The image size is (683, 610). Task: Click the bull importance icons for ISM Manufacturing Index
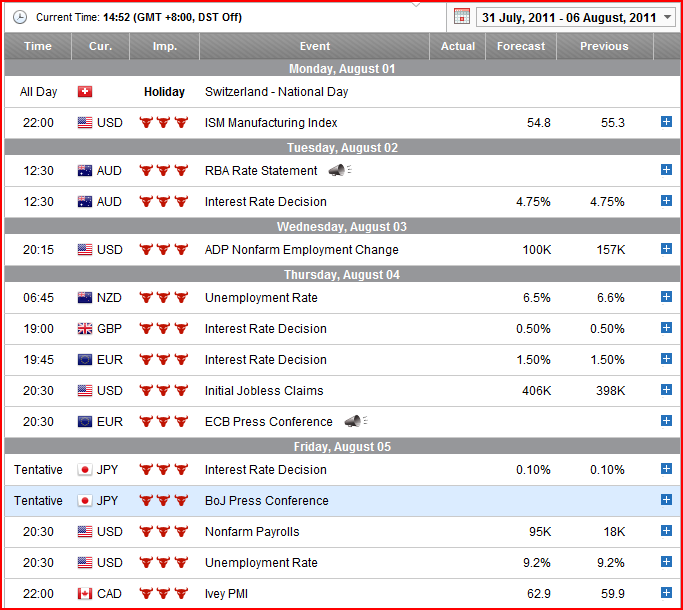[164, 122]
